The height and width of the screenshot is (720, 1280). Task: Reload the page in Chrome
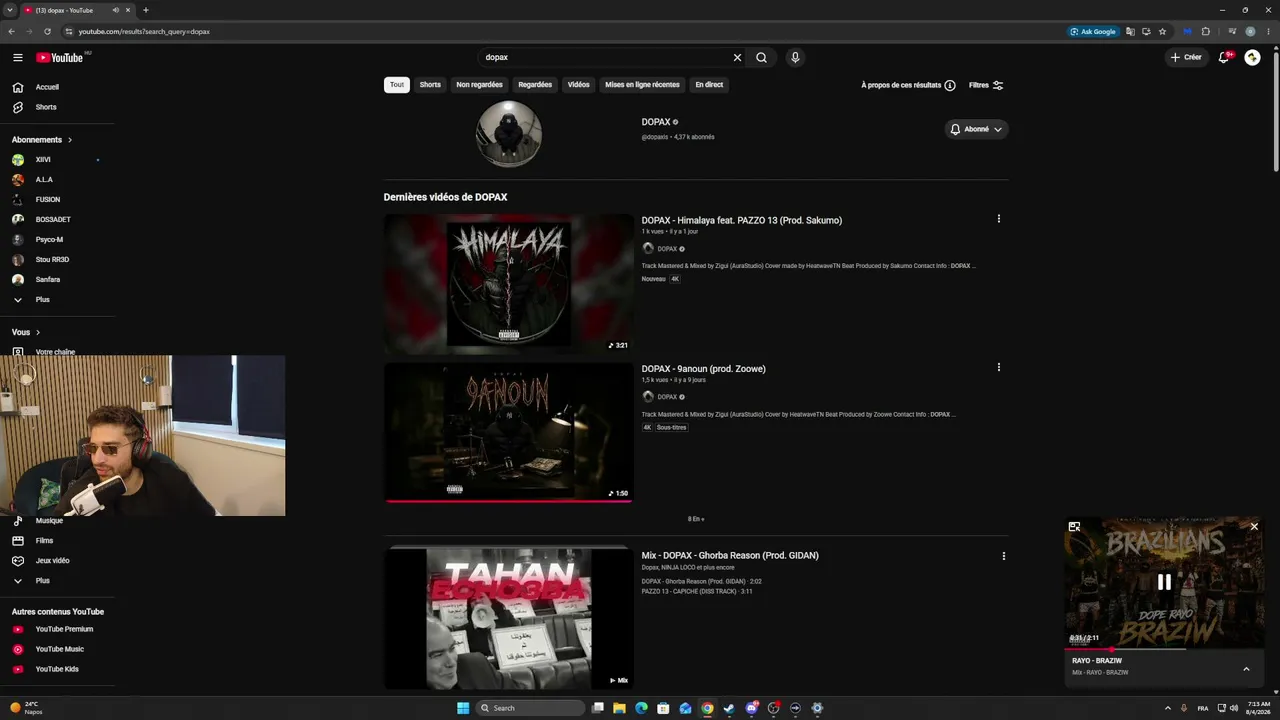[x=47, y=31]
